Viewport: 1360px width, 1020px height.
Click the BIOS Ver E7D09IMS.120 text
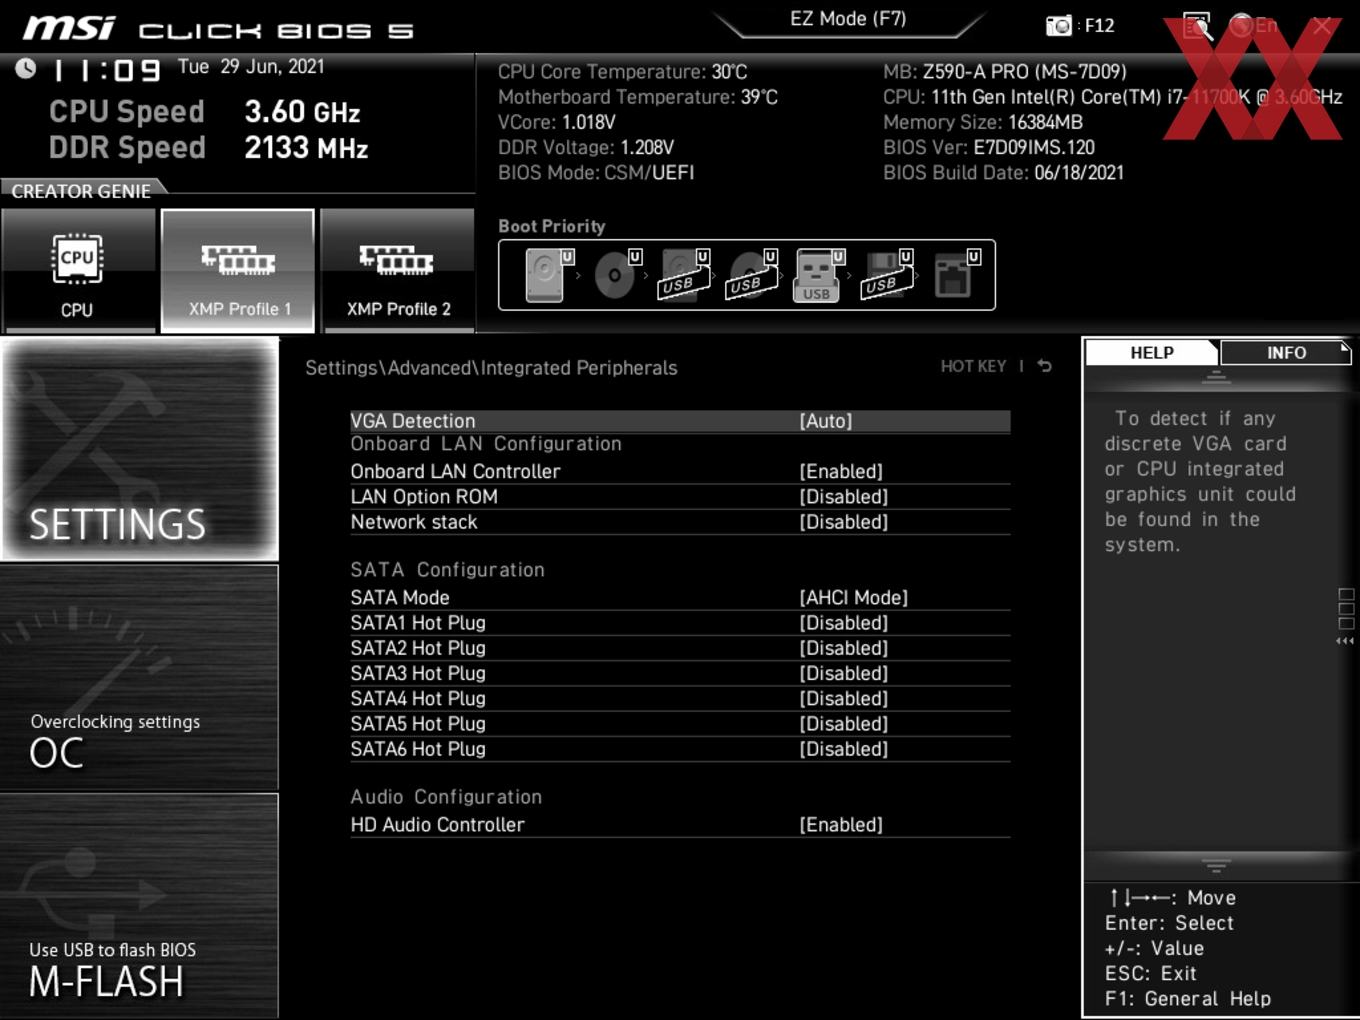[x=989, y=148]
